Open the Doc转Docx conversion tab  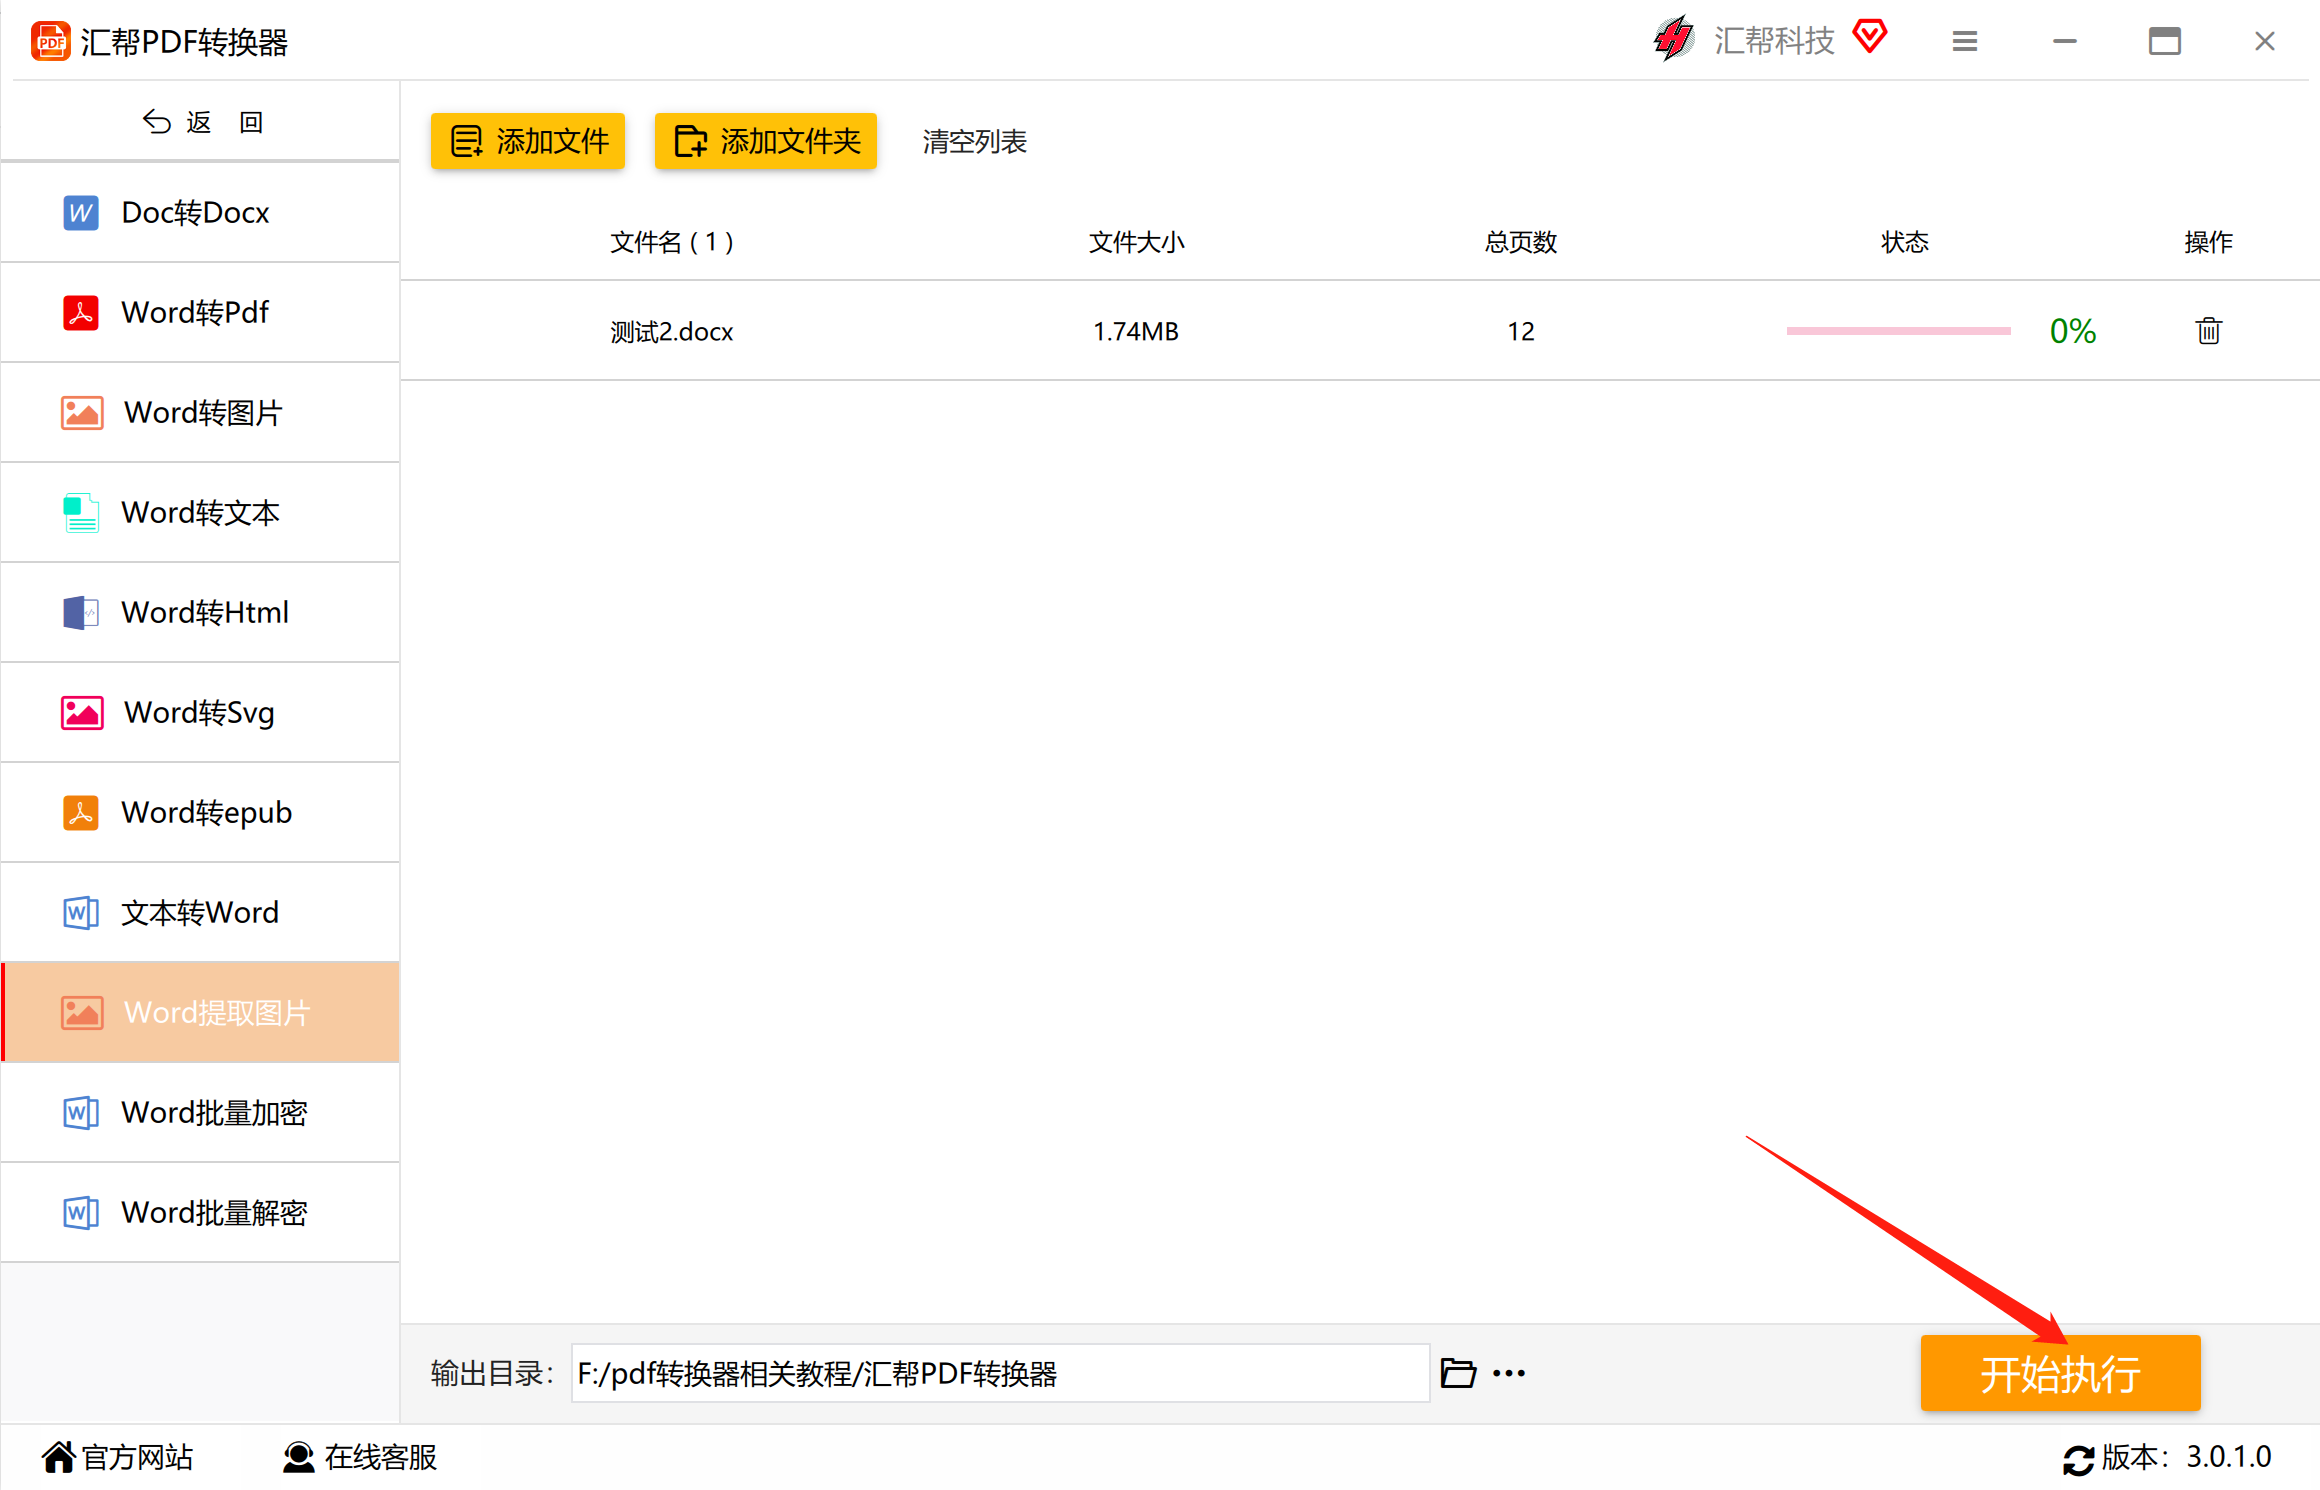click(201, 213)
